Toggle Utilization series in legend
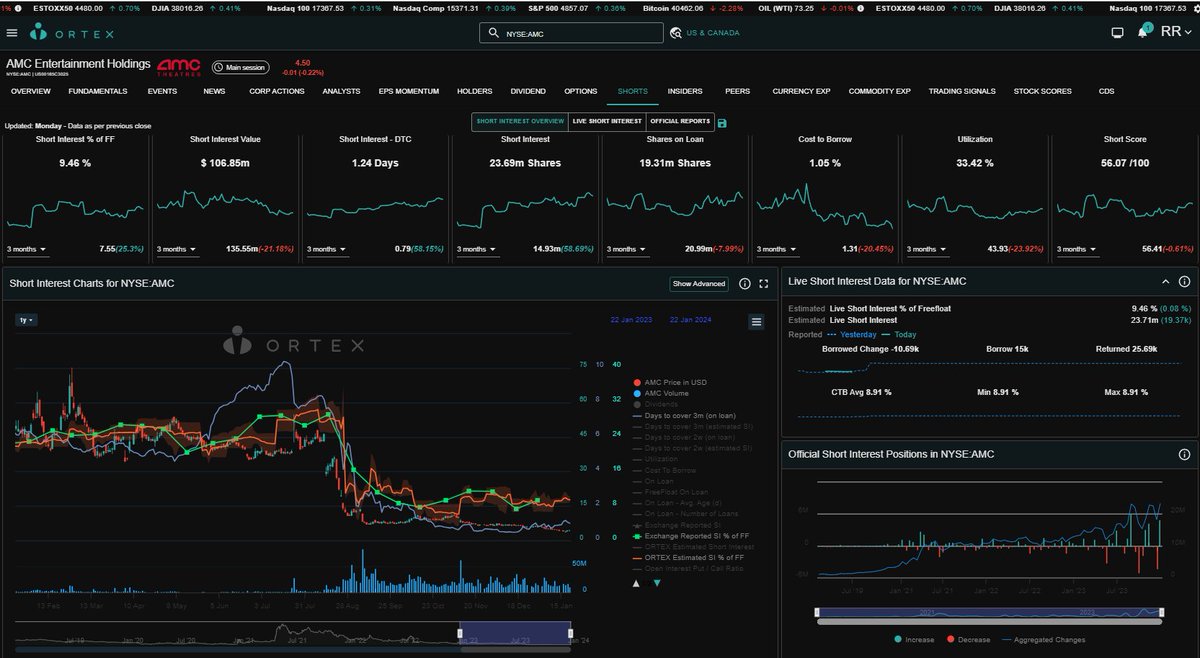1200x658 pixels. [657, 459]
